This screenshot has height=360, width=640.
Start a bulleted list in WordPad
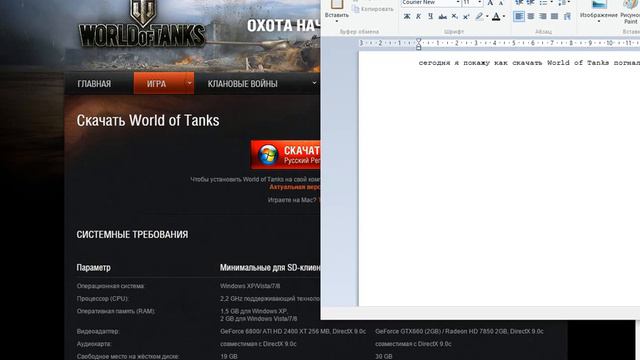tap(543, 3)
